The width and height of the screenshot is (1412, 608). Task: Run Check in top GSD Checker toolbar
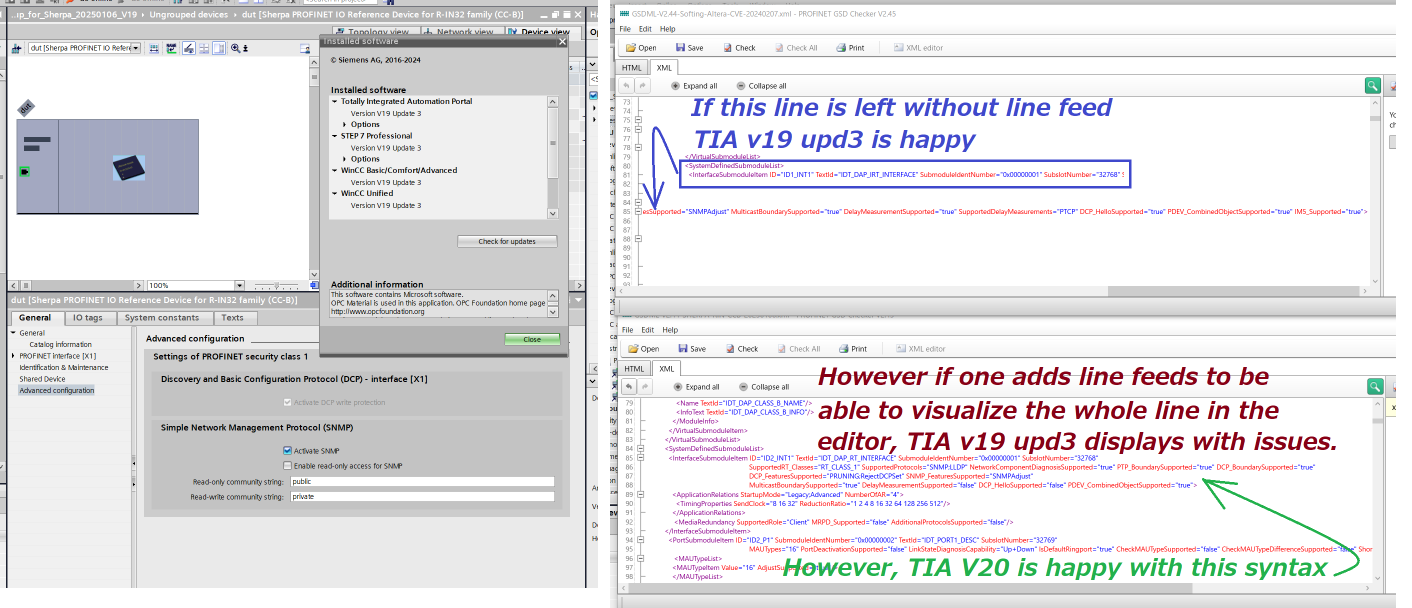(739, 48)
